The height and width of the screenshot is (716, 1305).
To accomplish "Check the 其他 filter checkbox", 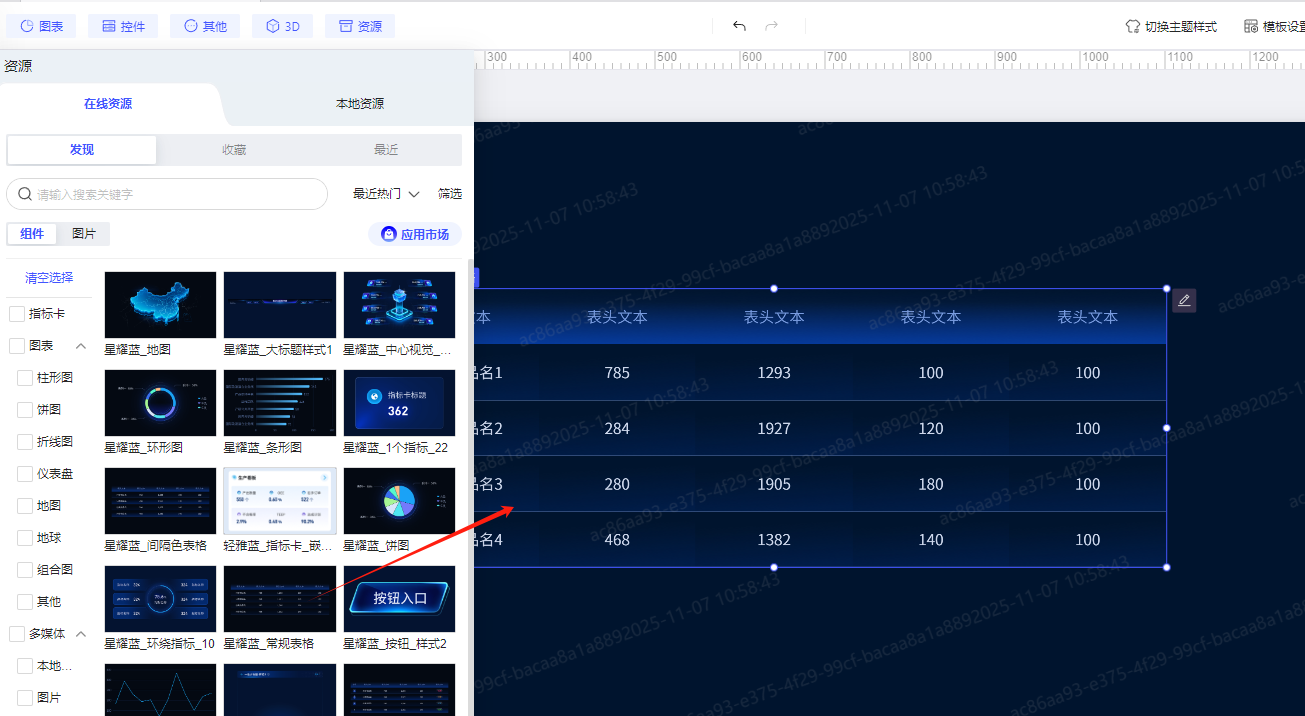I will (x=25, y=602).
